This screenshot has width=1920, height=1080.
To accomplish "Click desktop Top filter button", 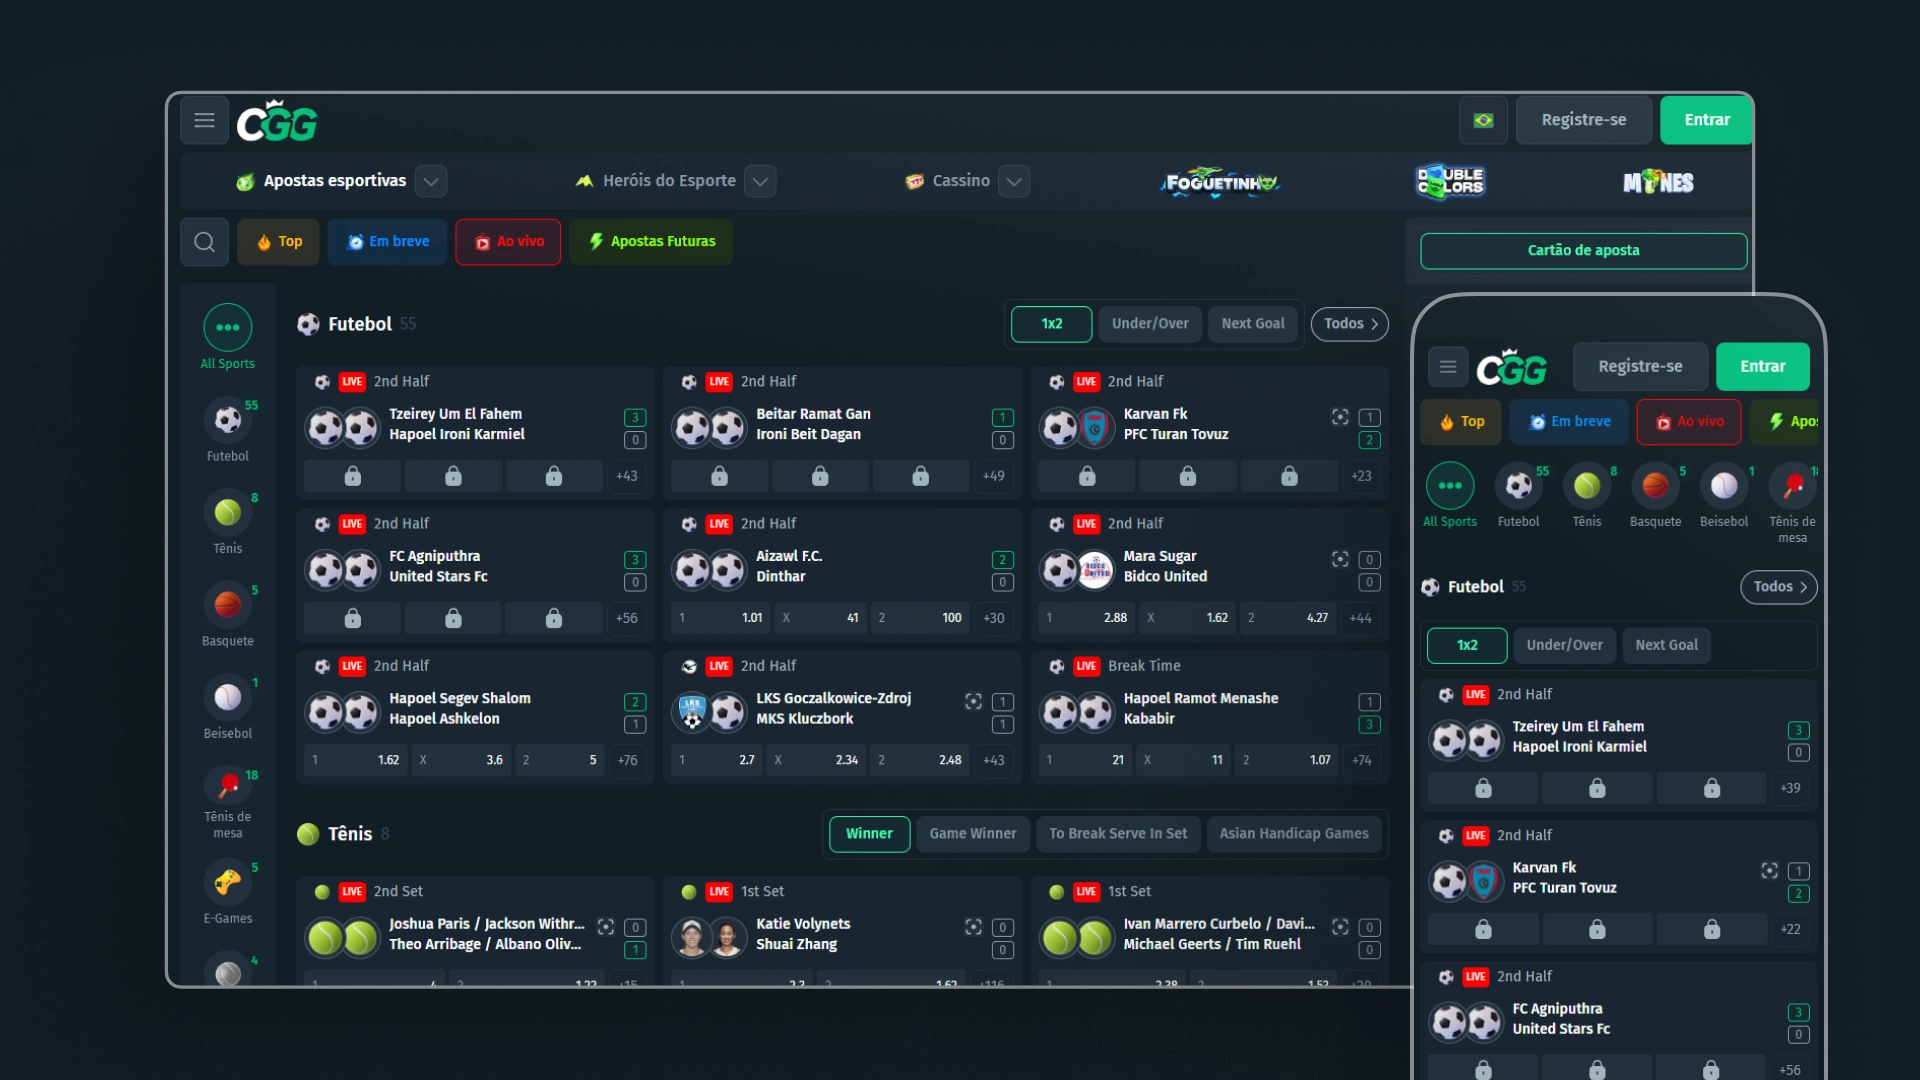I will point(279,242).
